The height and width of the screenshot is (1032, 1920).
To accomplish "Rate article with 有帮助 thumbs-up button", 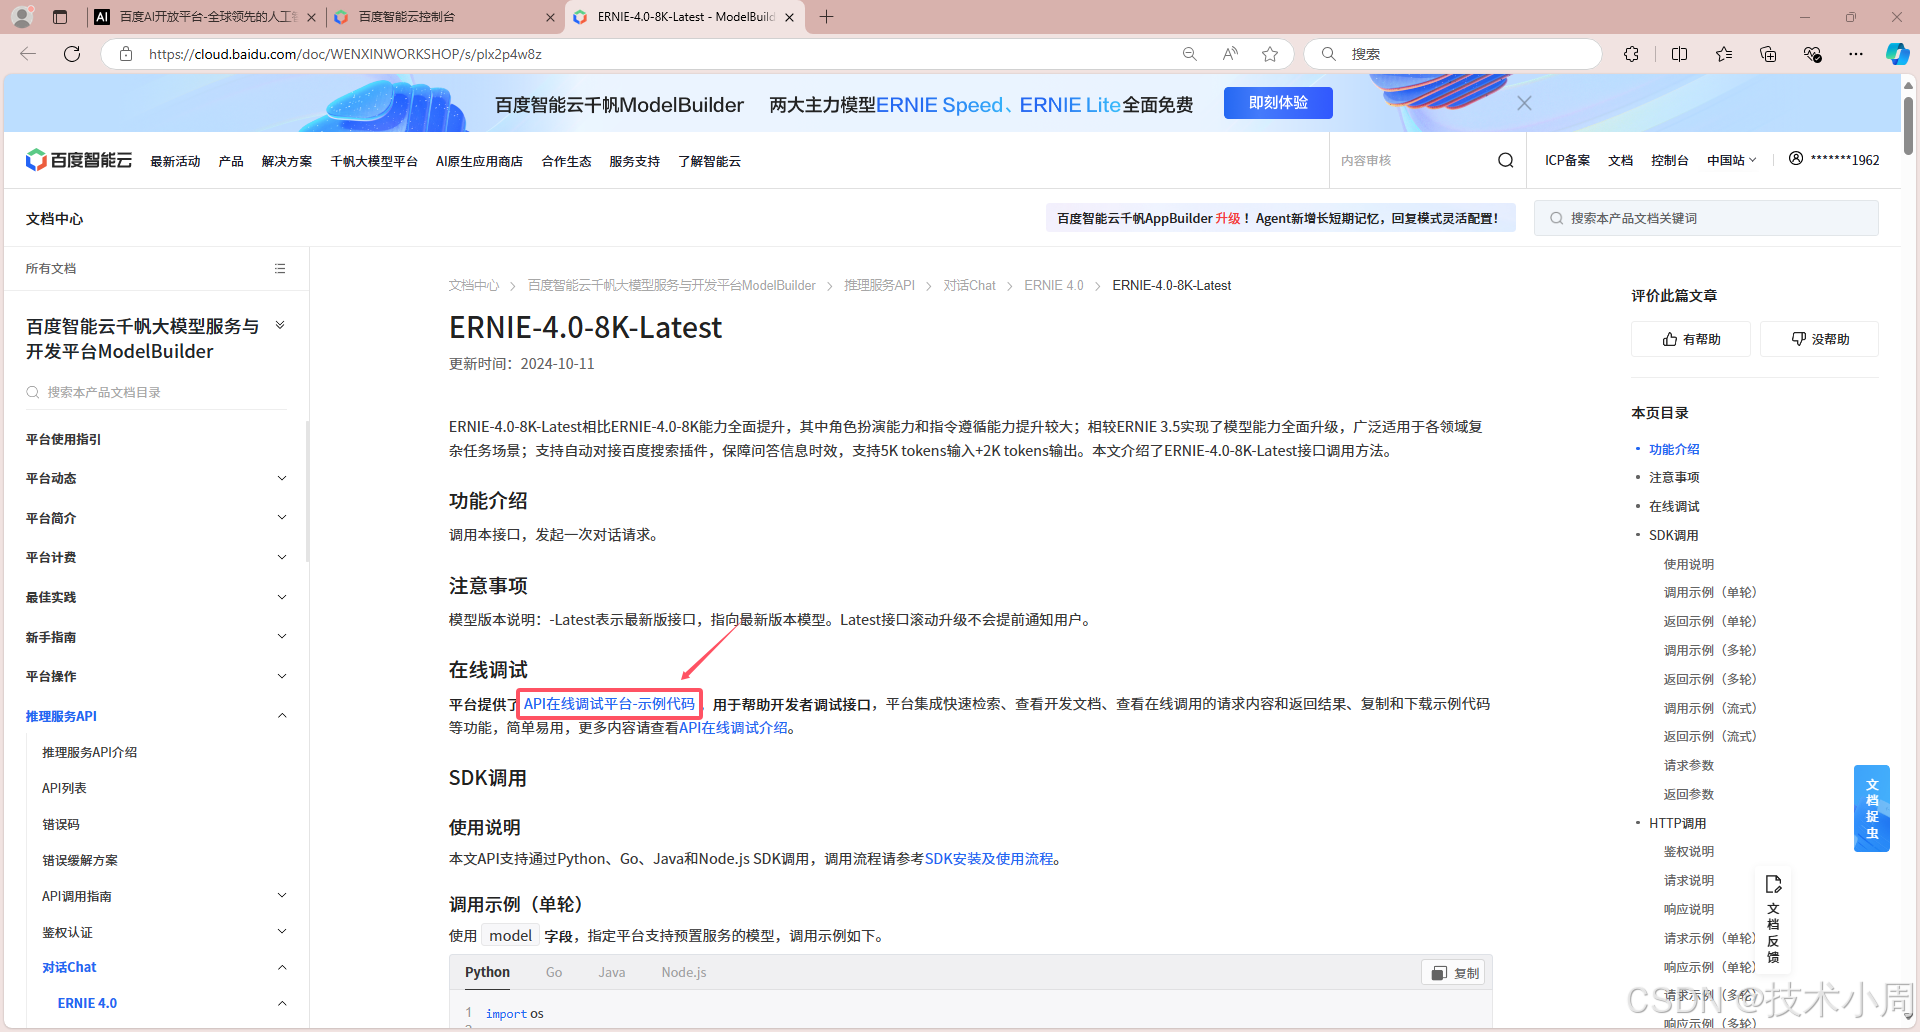I will pyautogui.click(x=1691, y=339).
